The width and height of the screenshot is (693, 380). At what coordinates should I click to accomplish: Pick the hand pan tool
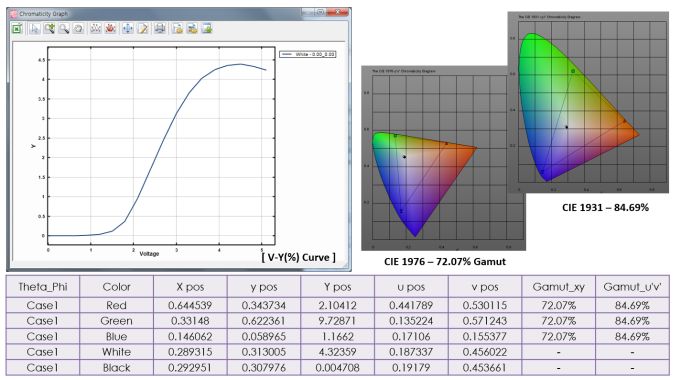tap(78, 29)
